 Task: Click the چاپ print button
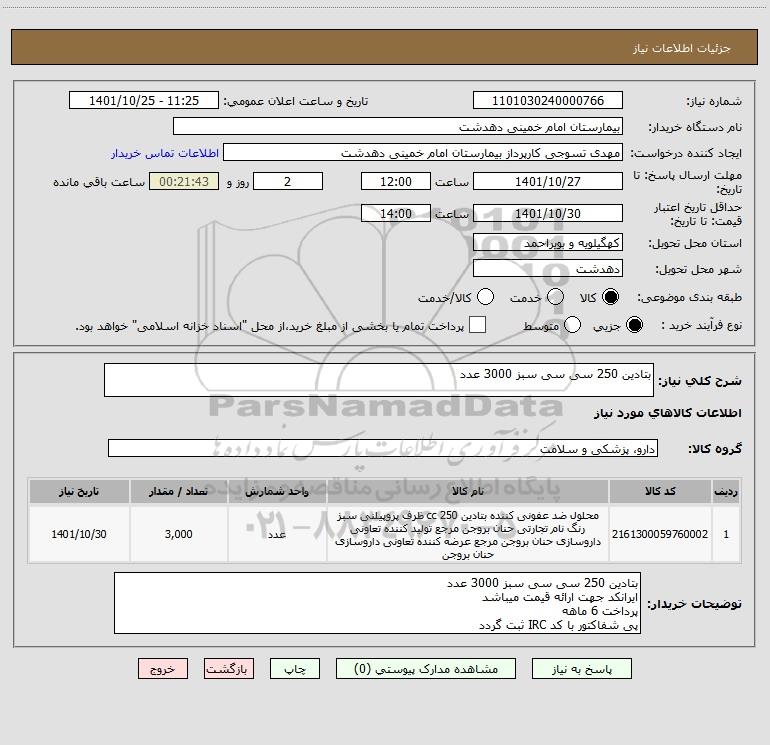[x=295, y=669]
